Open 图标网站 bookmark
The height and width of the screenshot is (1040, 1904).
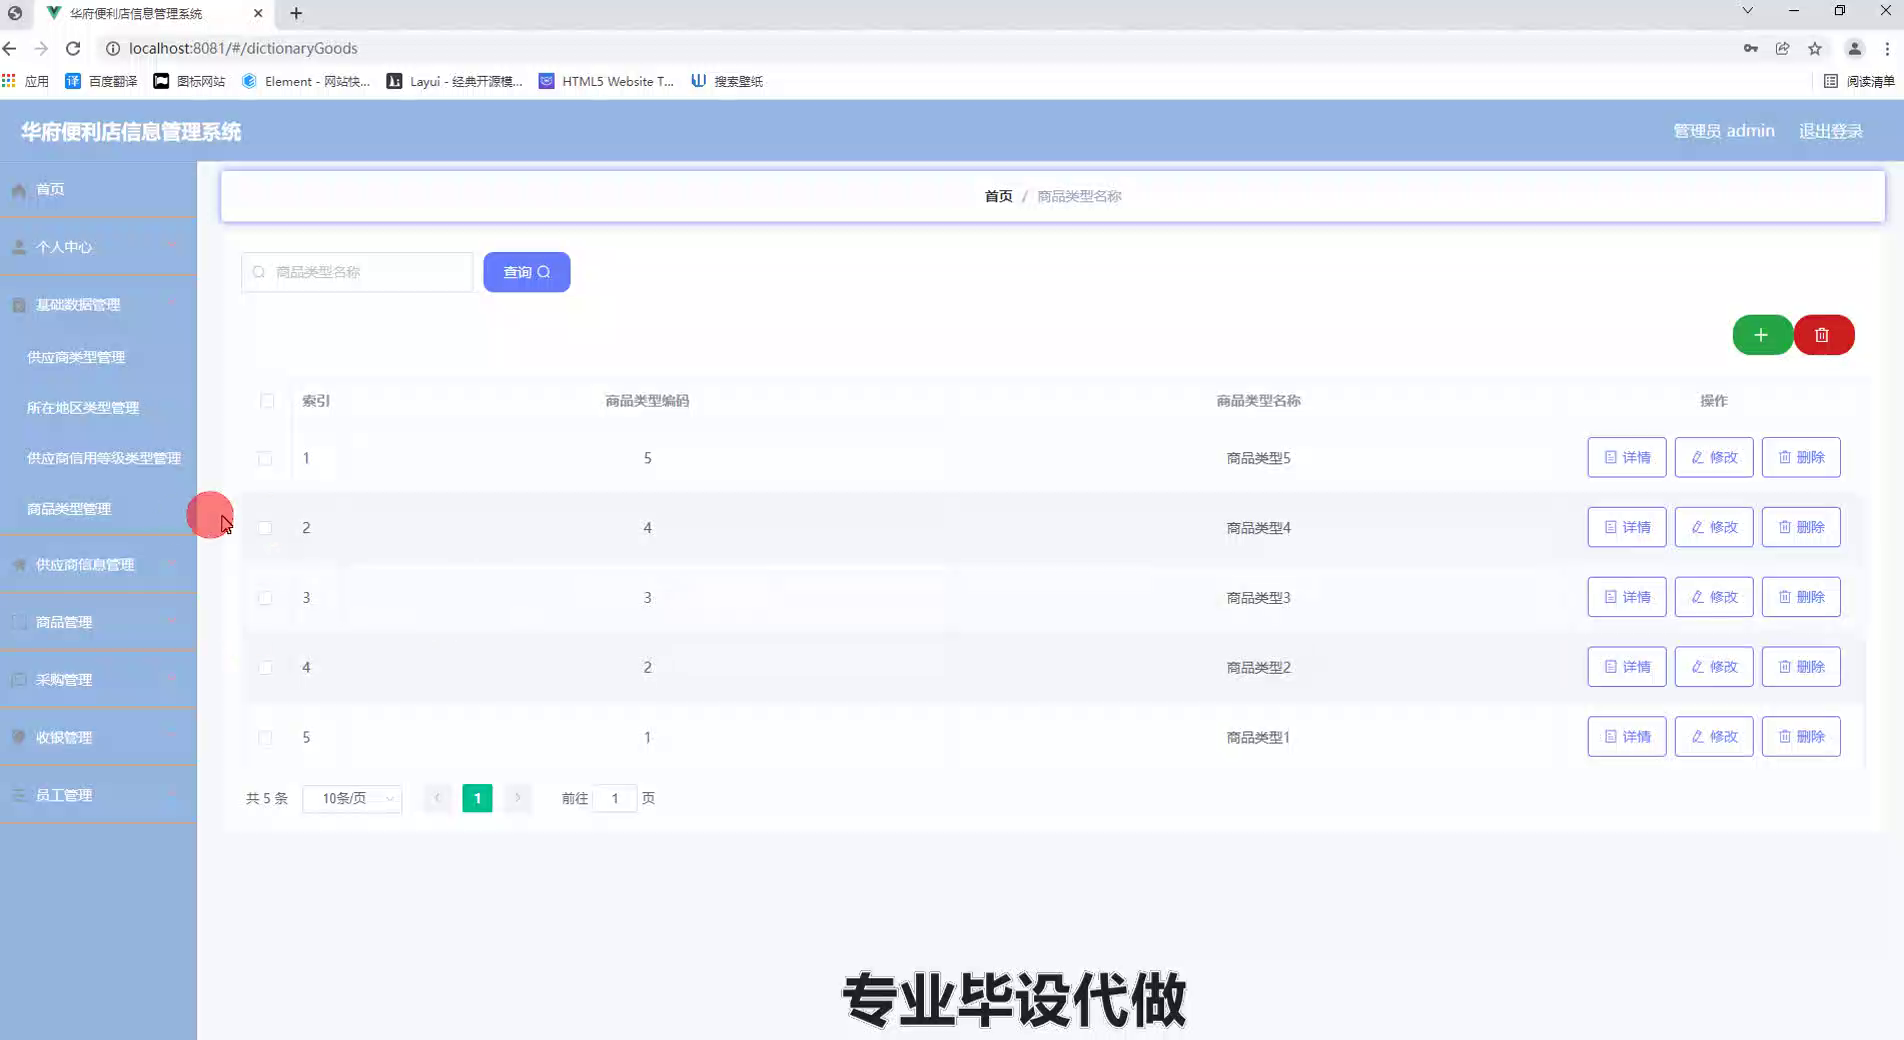189,81
